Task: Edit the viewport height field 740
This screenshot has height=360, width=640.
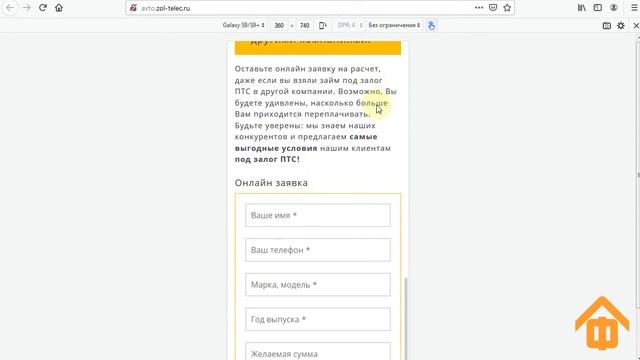Action: 304,25
